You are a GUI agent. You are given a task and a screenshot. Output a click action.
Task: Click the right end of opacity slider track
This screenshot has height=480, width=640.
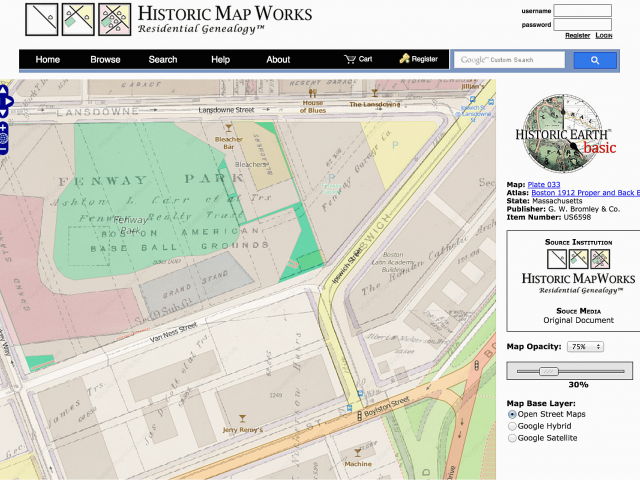click(622, 371)
